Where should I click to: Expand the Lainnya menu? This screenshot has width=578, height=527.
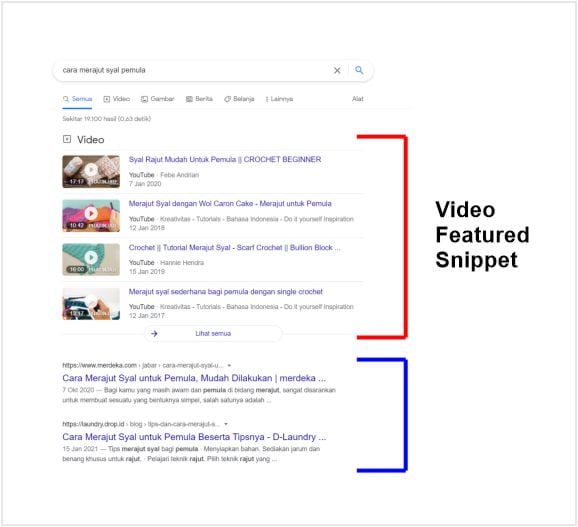[279, 99]
